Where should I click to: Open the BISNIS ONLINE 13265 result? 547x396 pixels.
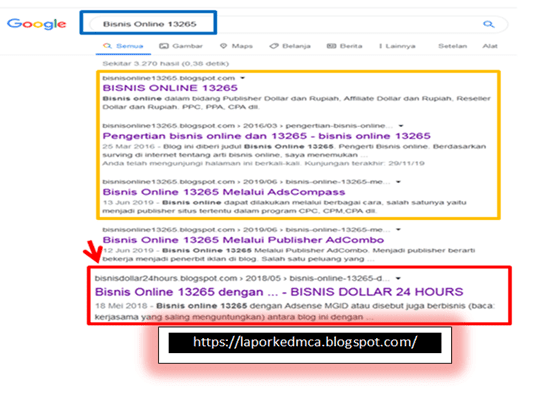[x=170, y=88]
